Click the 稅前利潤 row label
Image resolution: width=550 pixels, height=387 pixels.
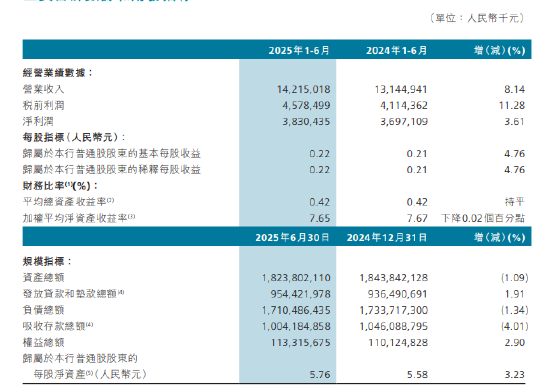point(43,105)
